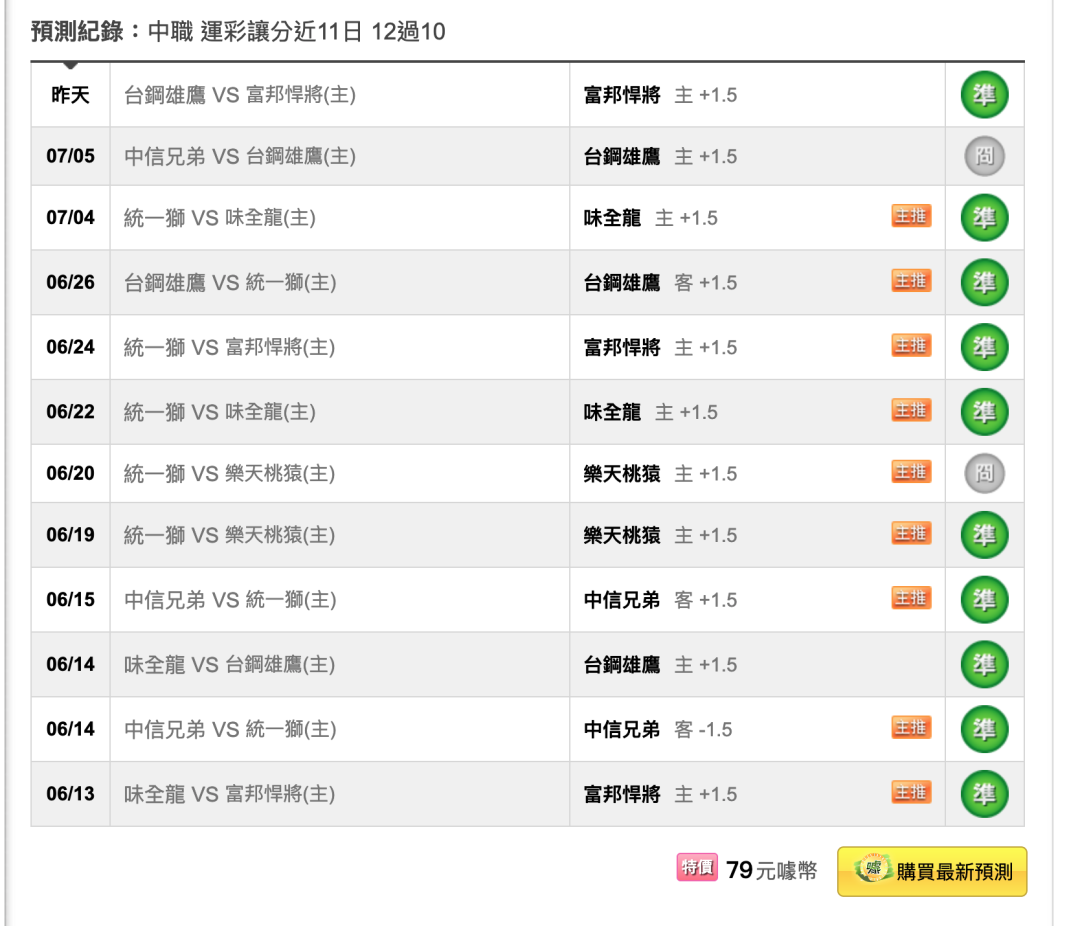The image size is (1080, 926).
Task: Click the green 準 icon in the 06/22 row
Action: [984, 412]
